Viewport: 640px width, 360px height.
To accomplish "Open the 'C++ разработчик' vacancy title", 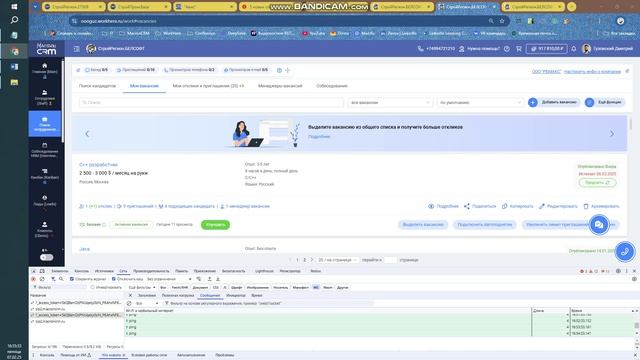I will pos(98,164).
